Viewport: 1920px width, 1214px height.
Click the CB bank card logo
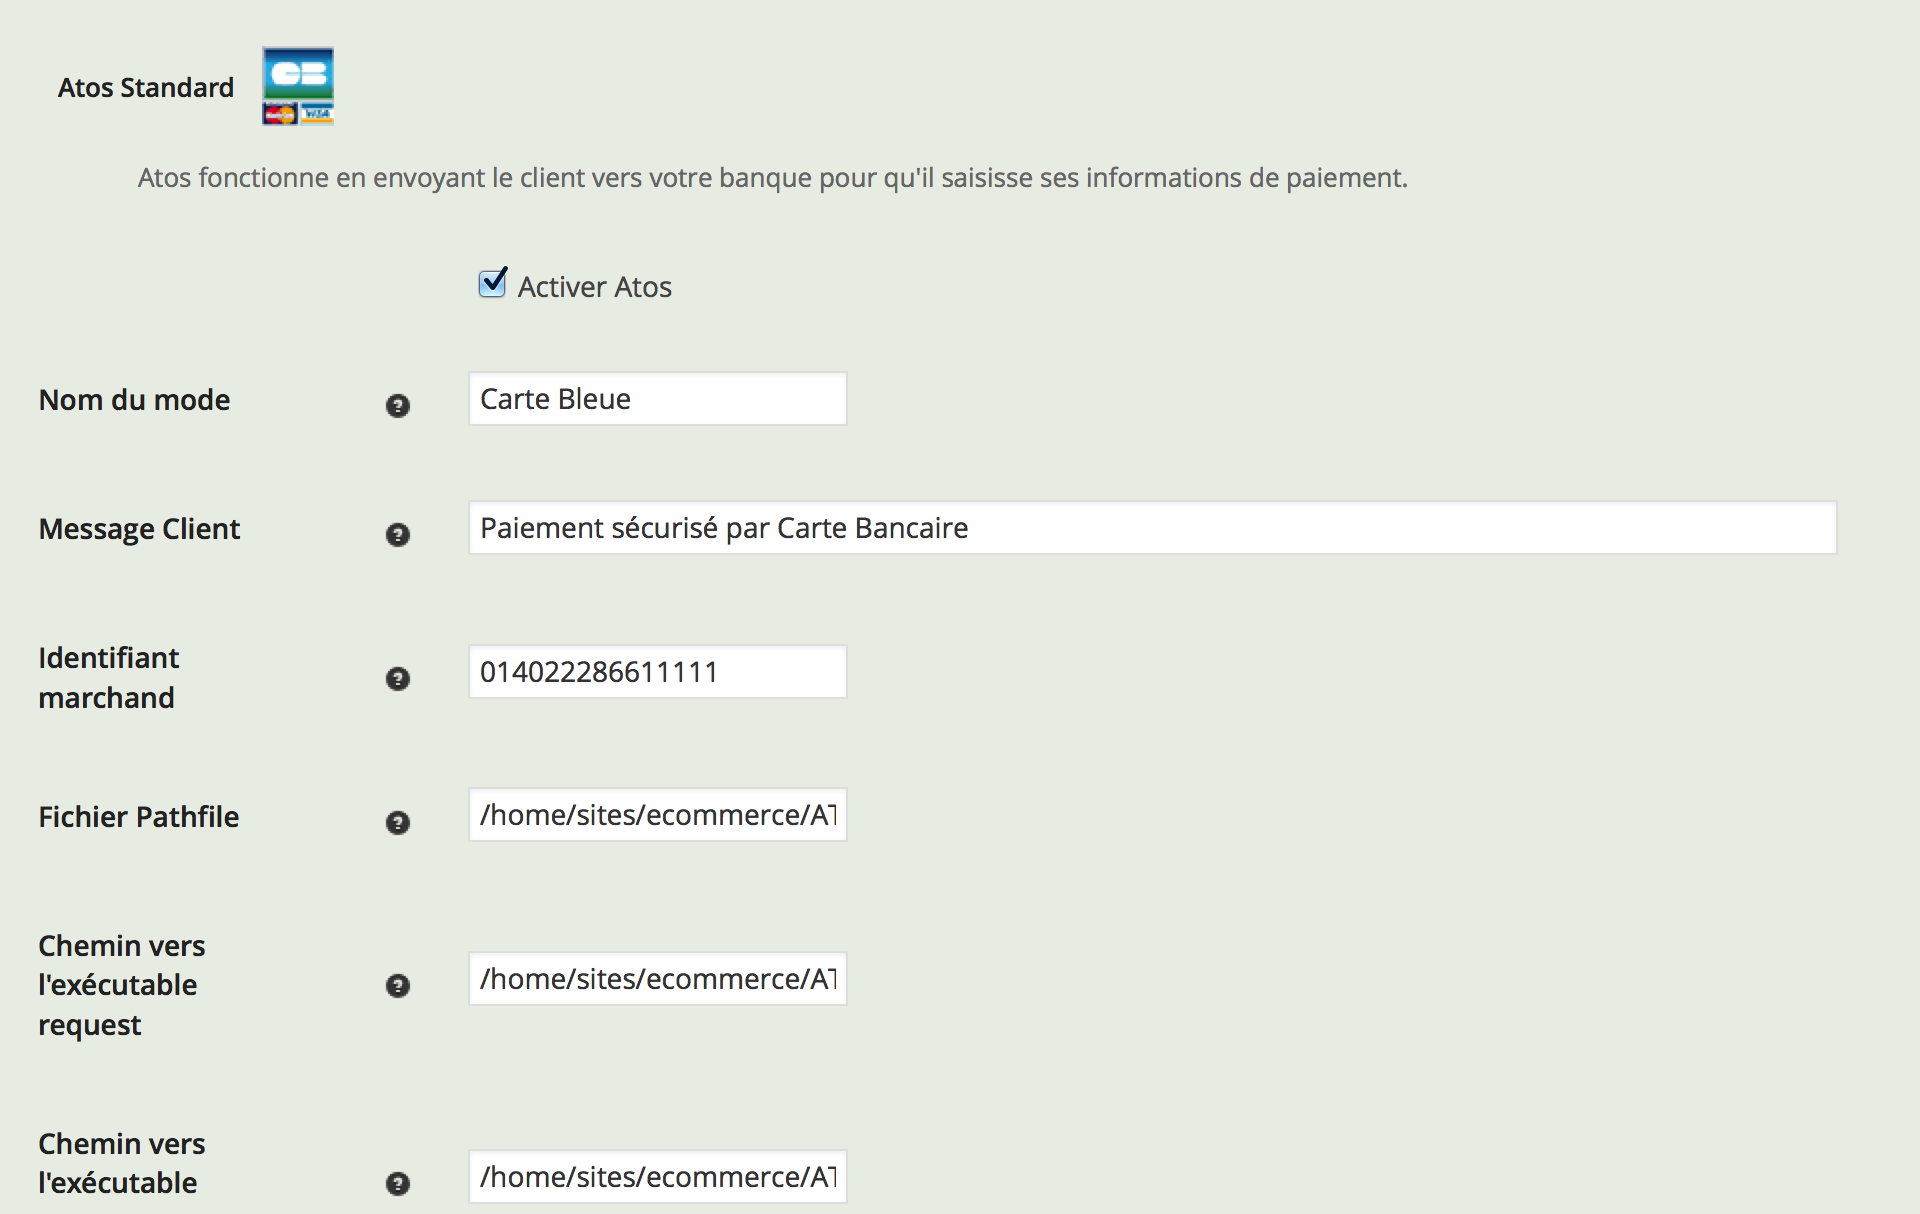click(298, 86)
